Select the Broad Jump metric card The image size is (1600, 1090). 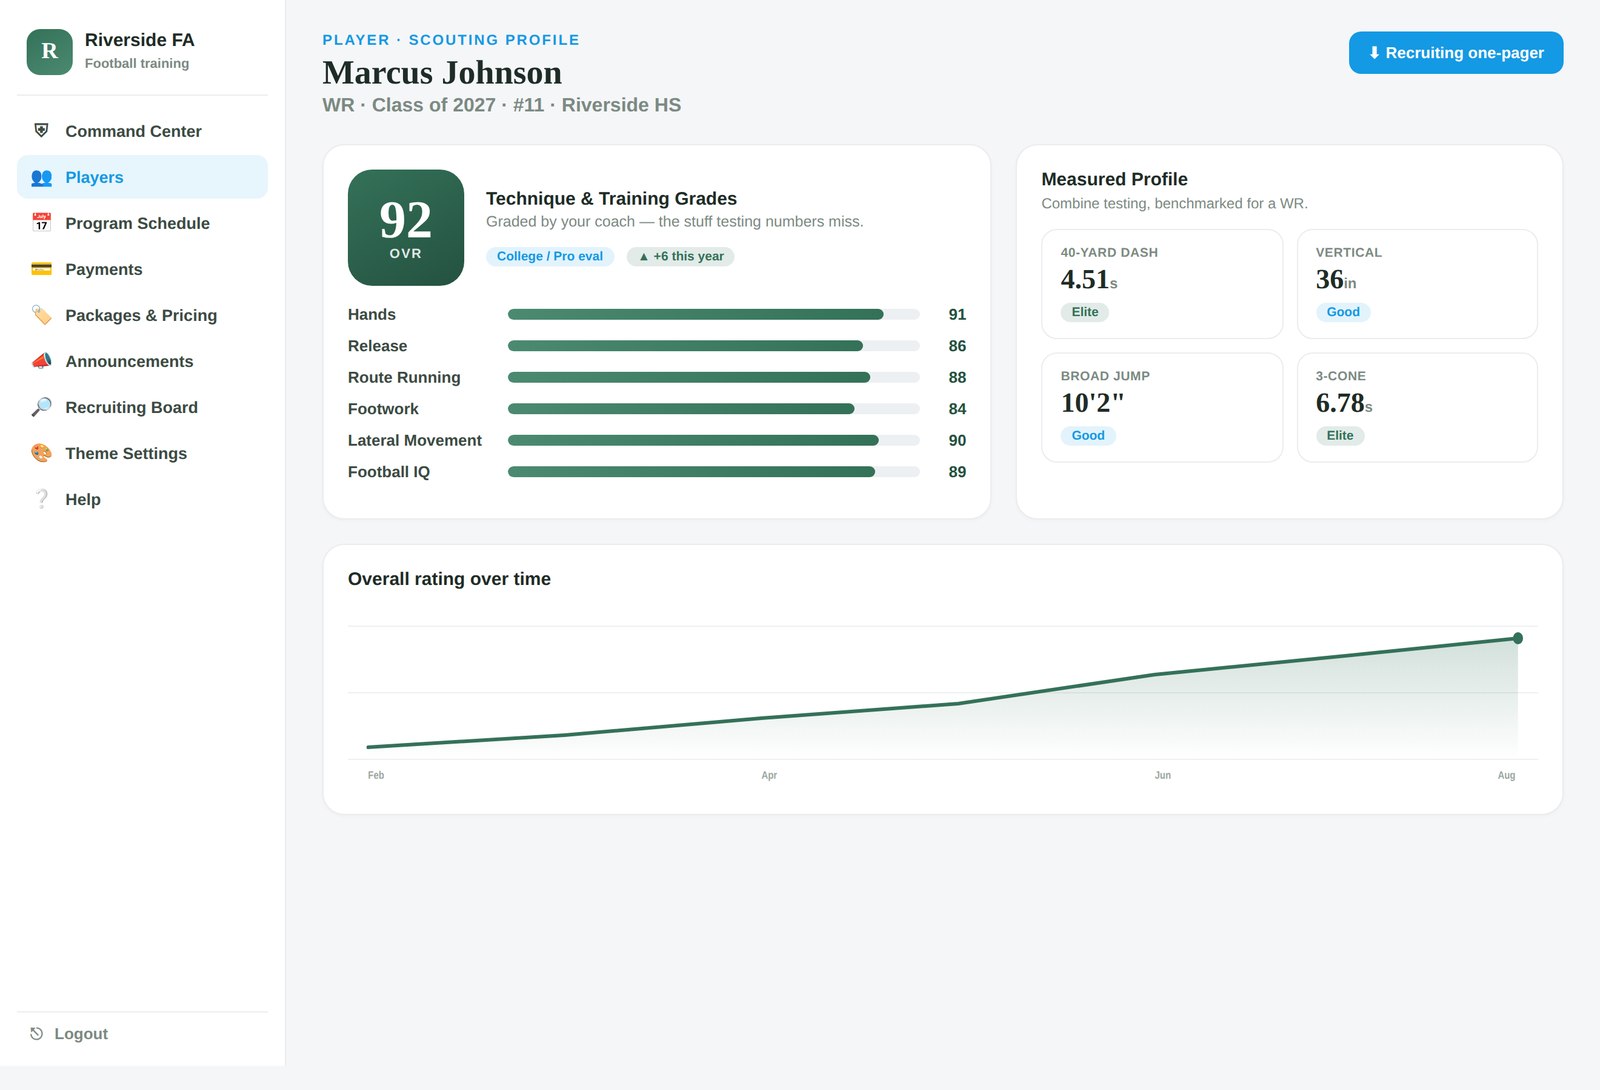pyautogui.click(x=1162, y=407)
